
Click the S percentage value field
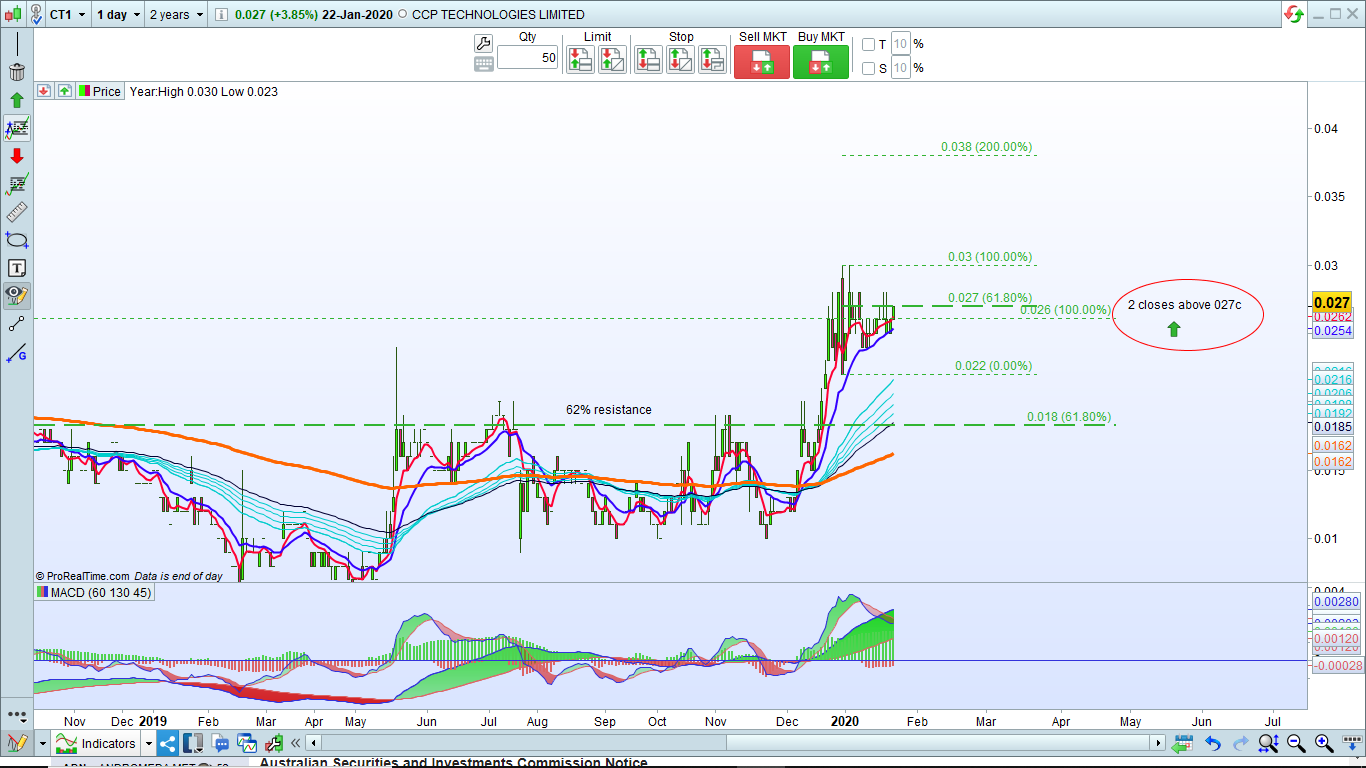pos(900,68)
